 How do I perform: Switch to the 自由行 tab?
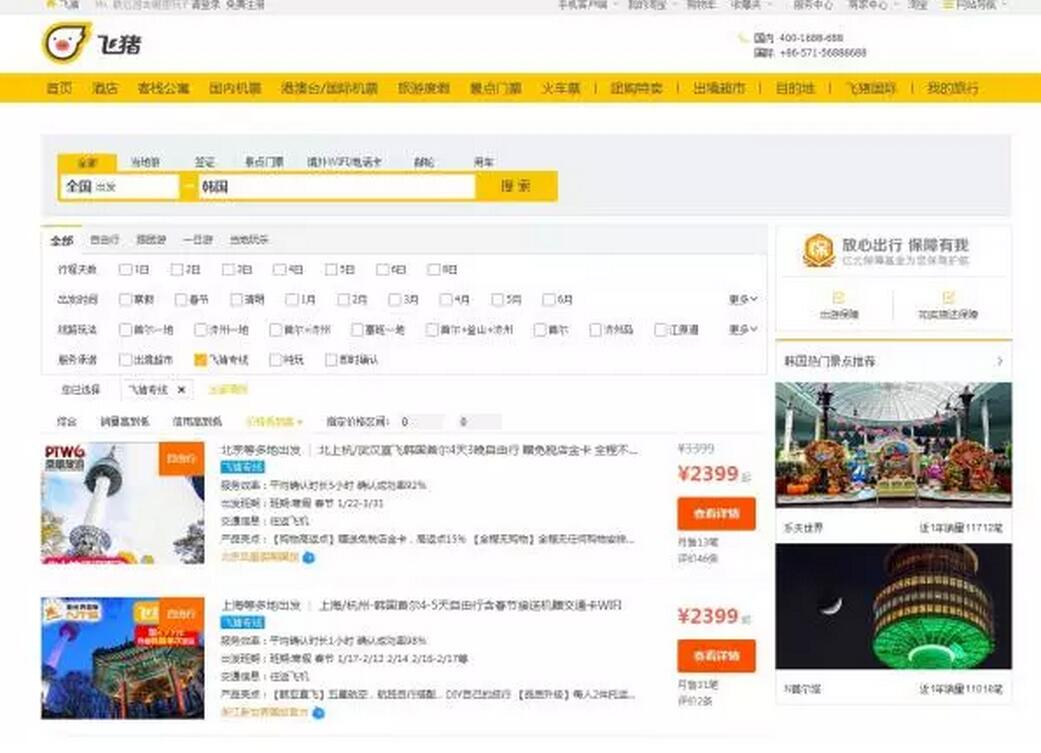pyautogui.click(x=104, y=240)
